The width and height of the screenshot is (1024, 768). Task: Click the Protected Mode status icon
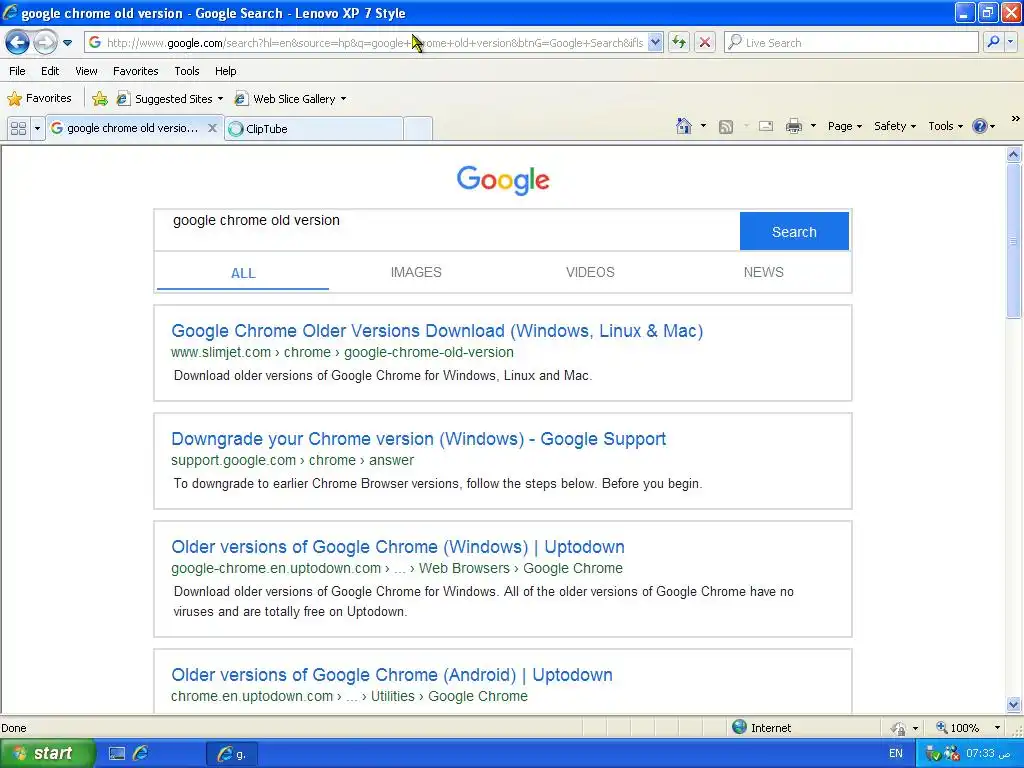click(x=899, y=728)
